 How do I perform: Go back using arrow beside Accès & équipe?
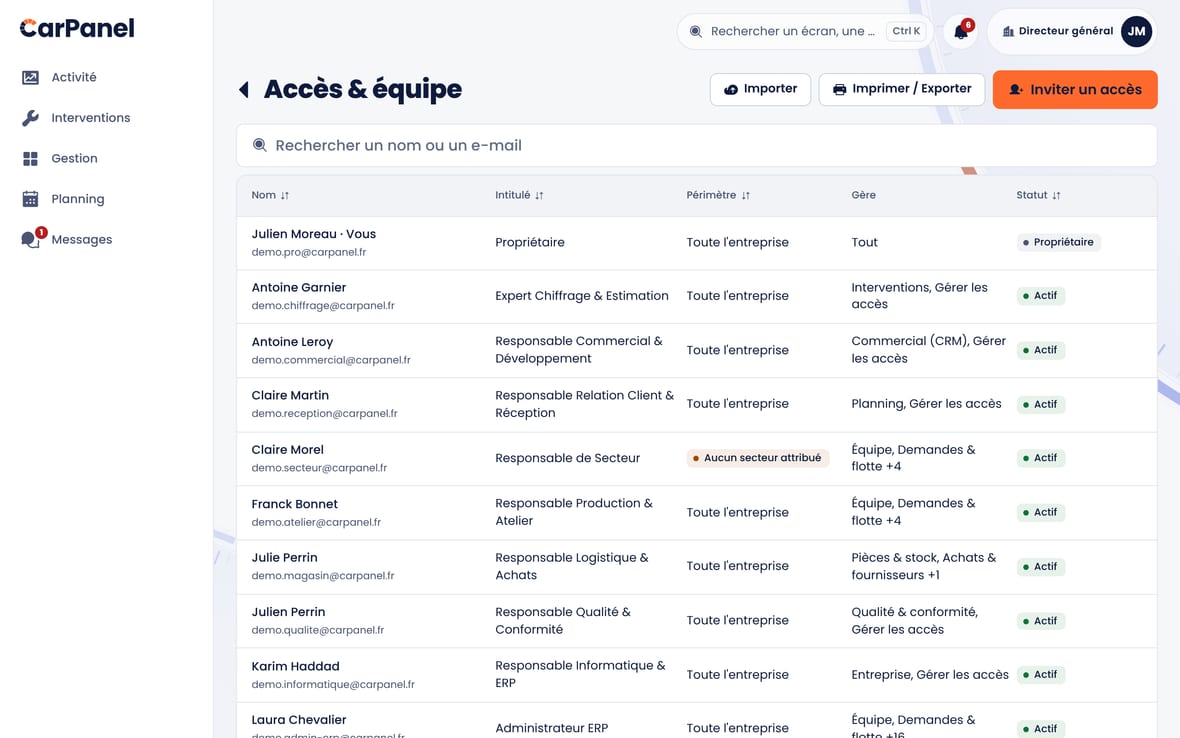point(244,90)
